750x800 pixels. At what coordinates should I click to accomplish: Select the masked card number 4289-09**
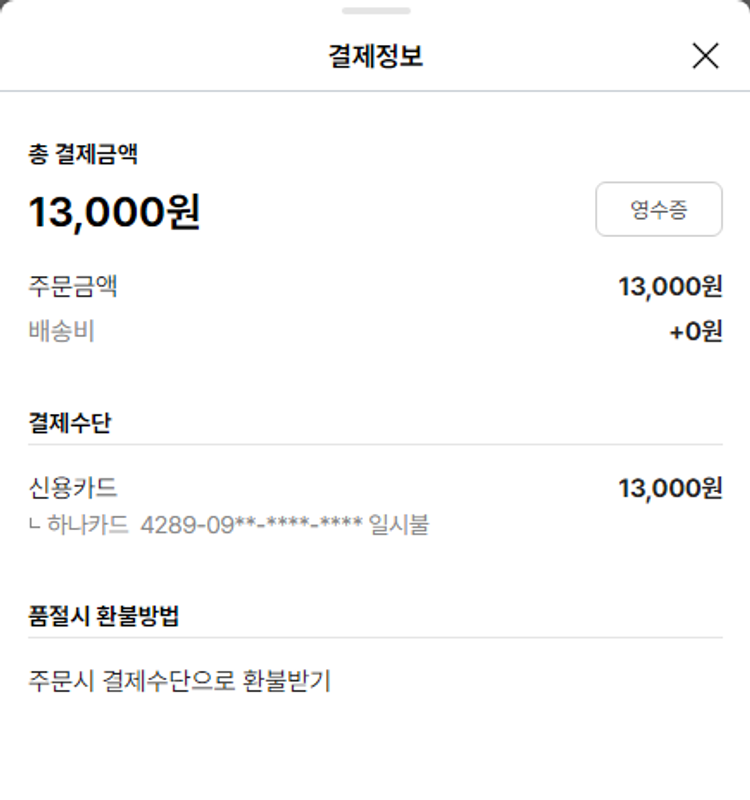[x=251, y=524]
